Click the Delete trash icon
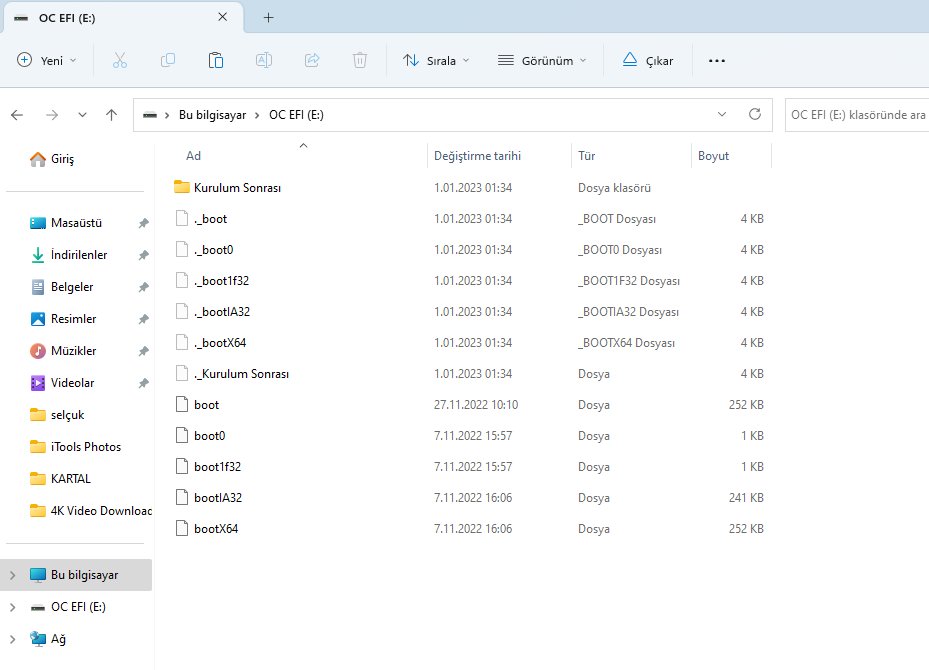 point(360,60)
